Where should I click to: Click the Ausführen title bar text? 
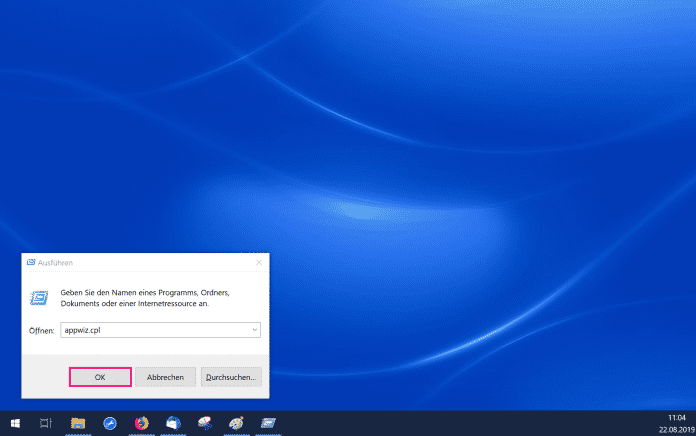52,262
